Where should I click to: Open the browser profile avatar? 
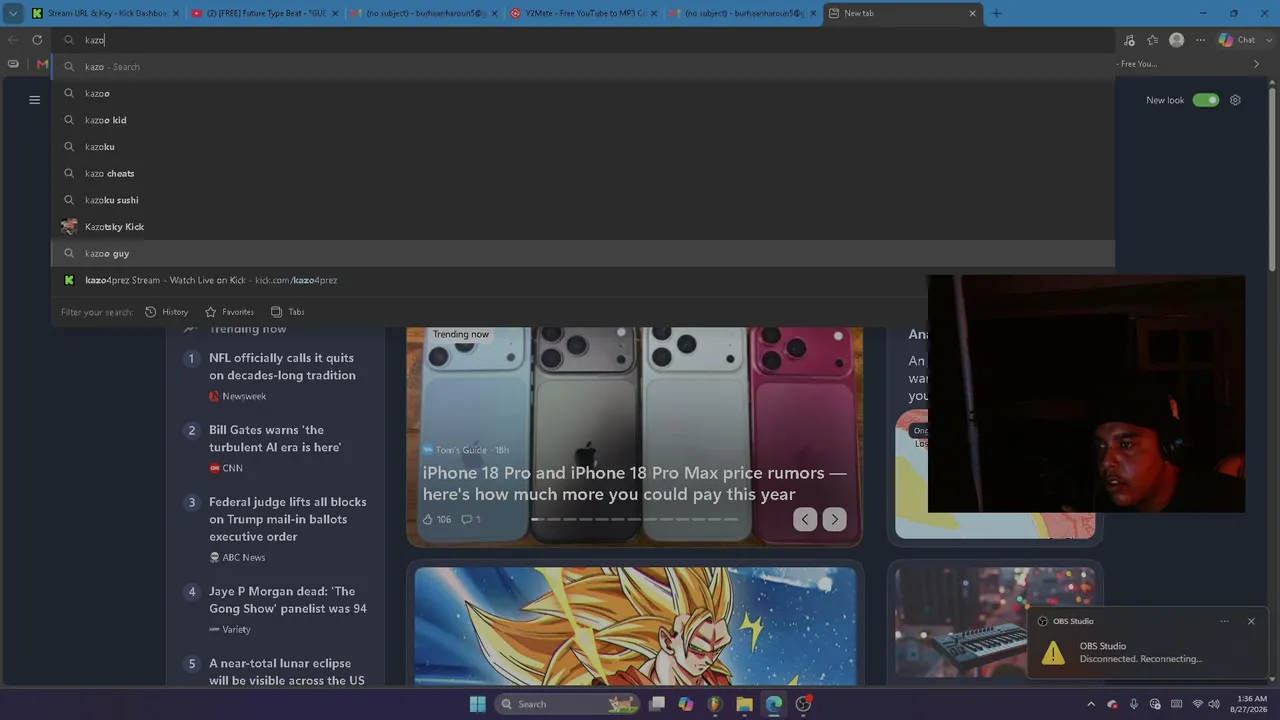[1177, 40]
